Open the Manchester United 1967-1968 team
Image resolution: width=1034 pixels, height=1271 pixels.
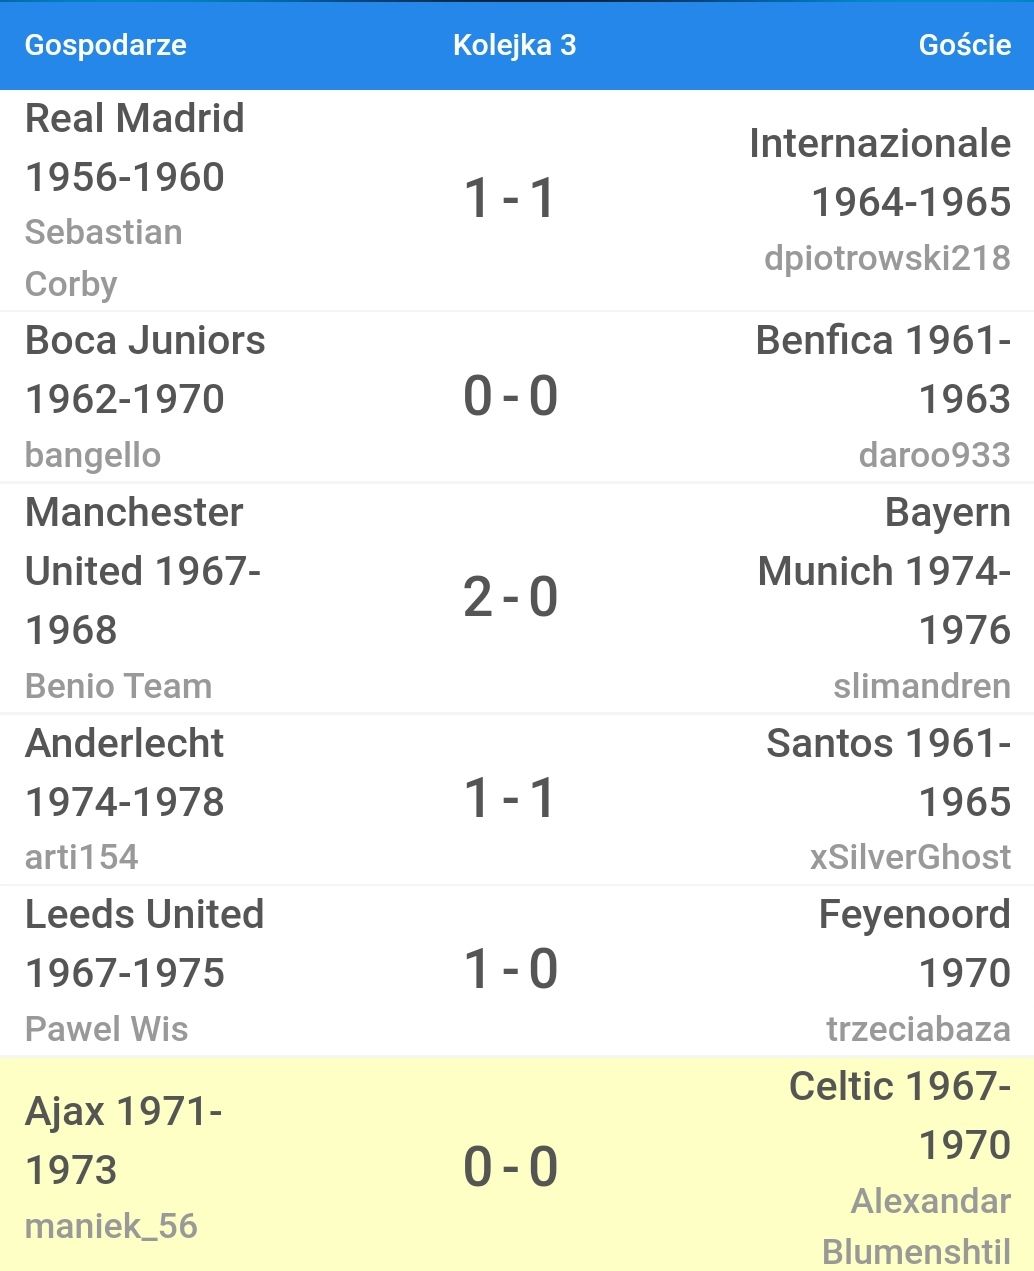point(143,570)
